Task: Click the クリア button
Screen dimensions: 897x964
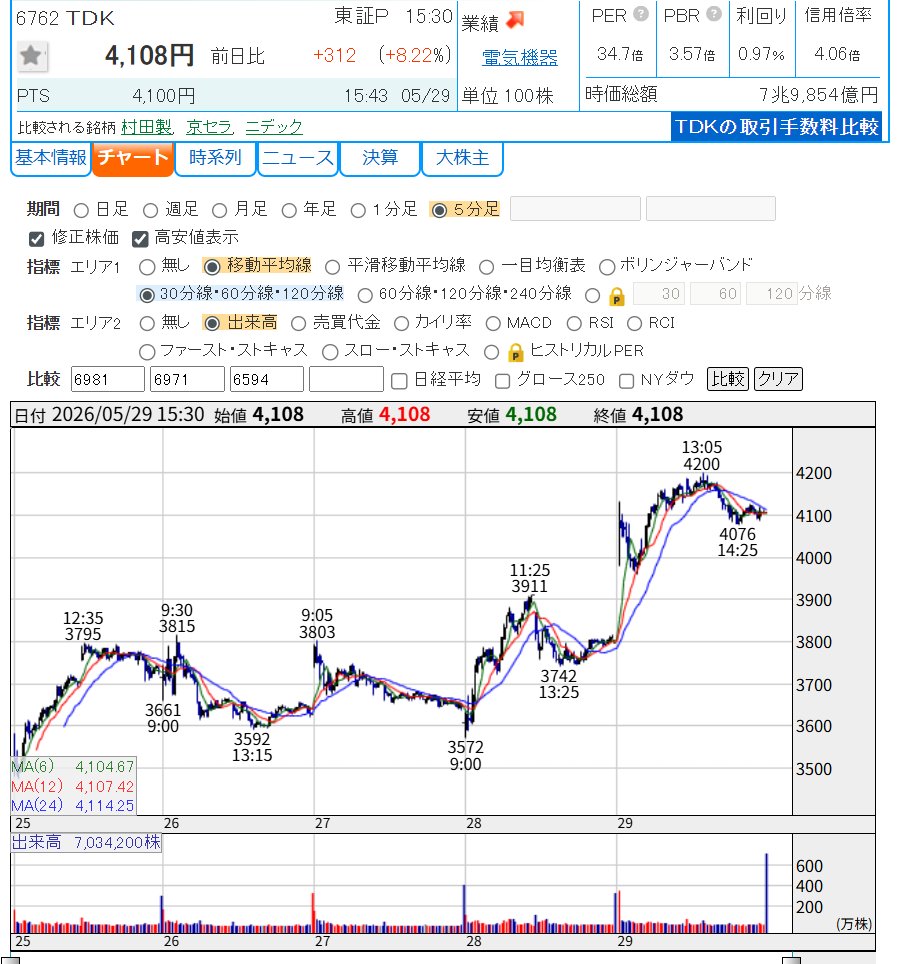Action: coord(778,379)
